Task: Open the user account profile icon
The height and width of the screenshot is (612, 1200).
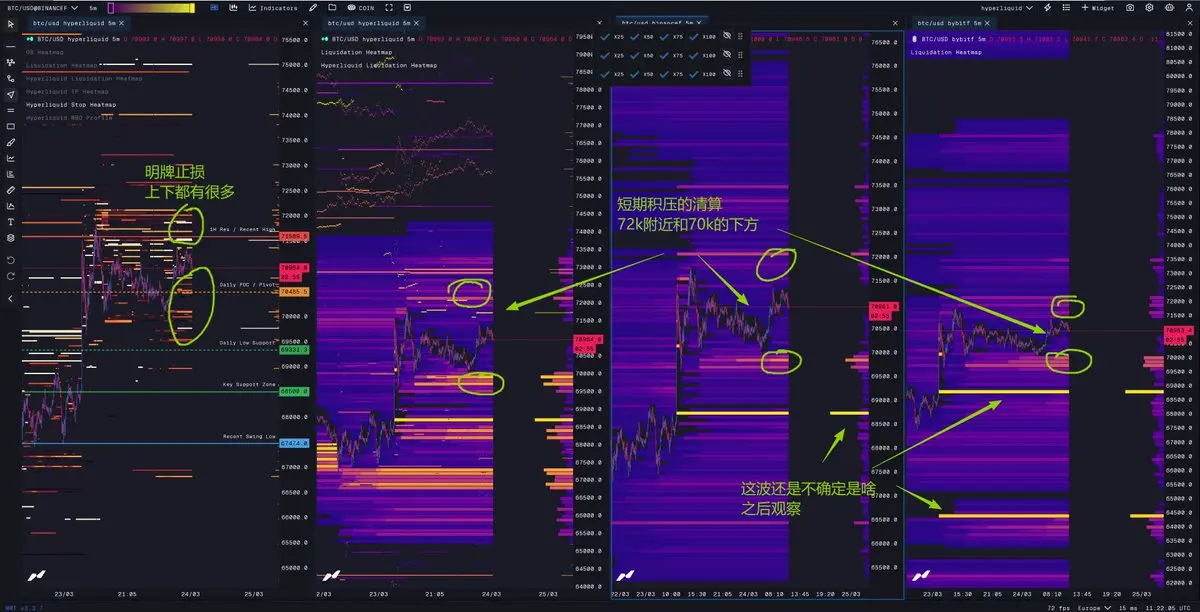Action: [x=1188, y=8]
